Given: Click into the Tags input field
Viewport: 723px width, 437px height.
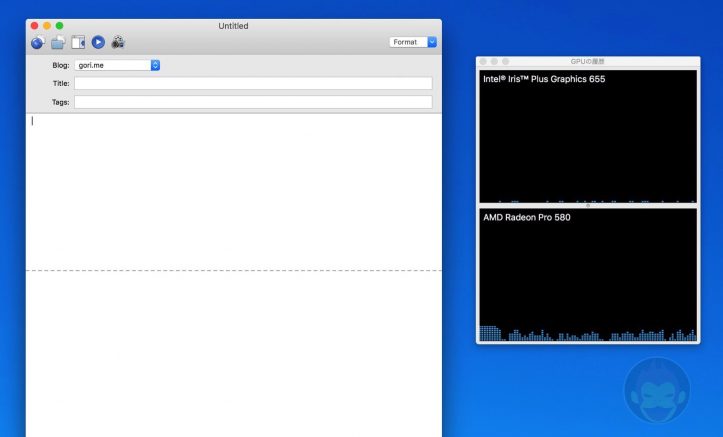Looking at the screenshot, I should (253, 102).
